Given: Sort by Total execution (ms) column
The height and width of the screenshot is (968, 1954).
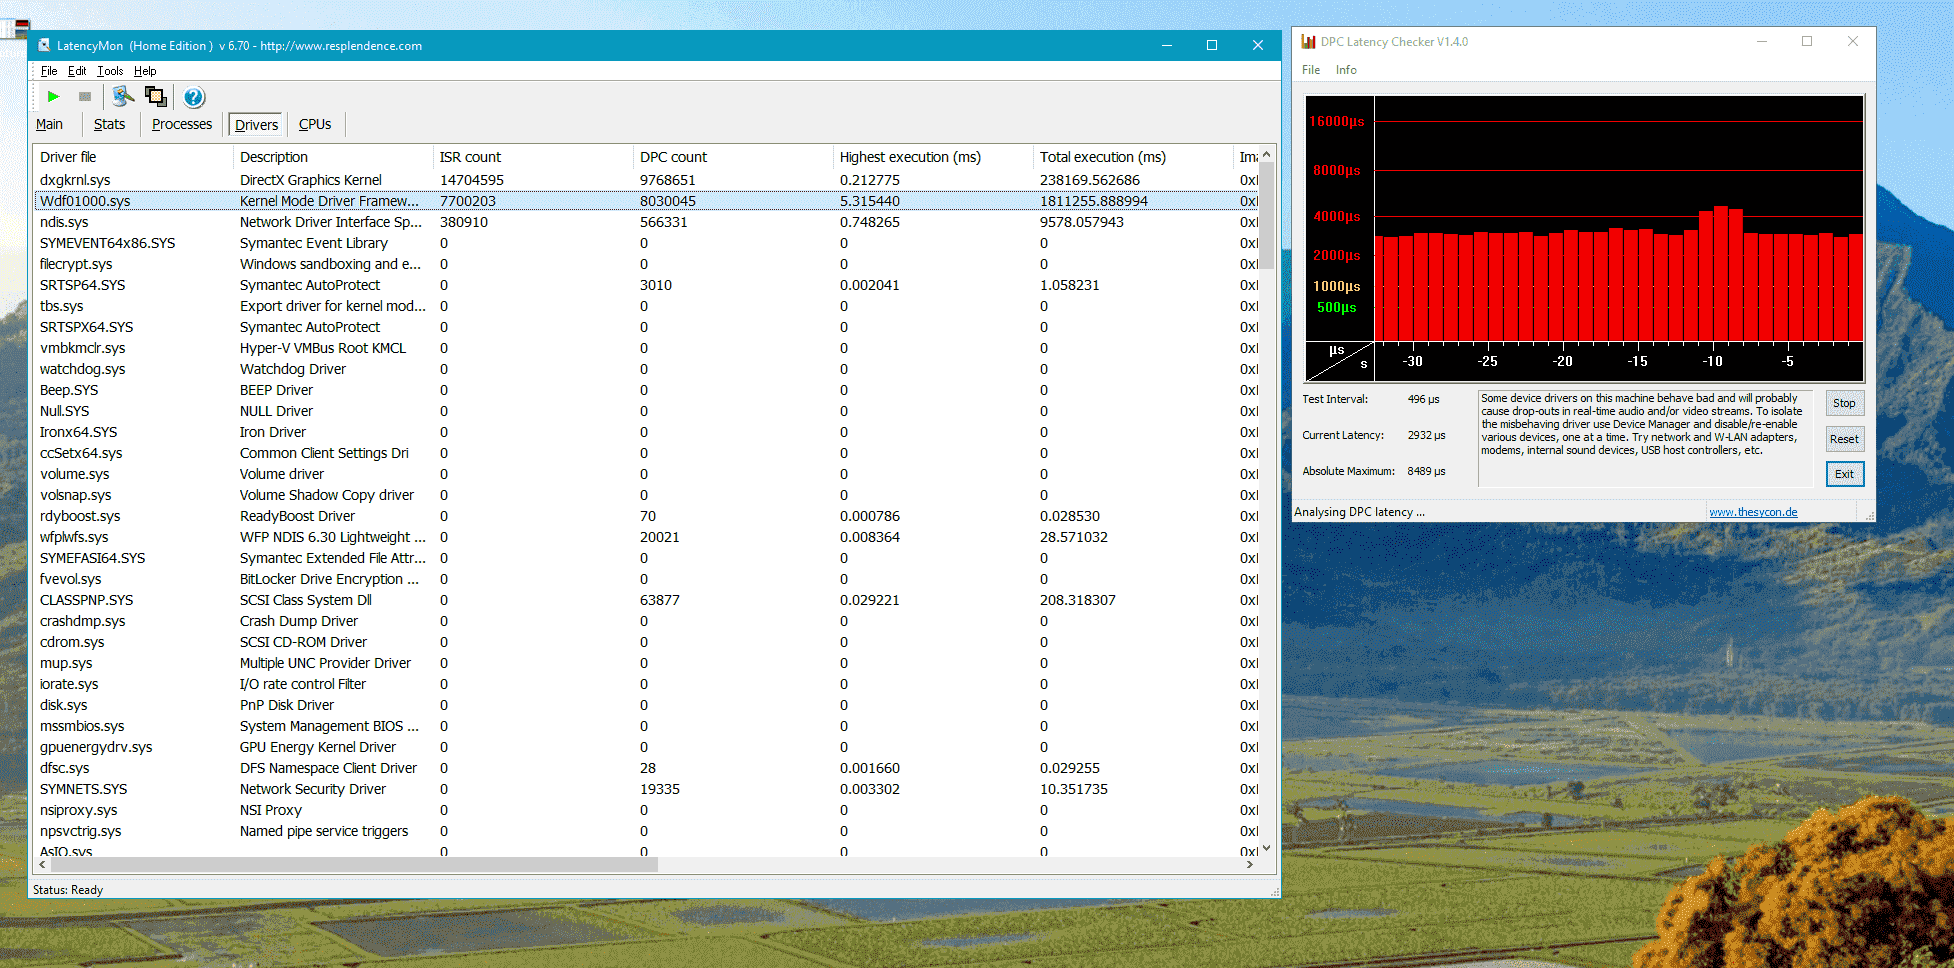Looking at the screenshot, I should click(1134, 157).
